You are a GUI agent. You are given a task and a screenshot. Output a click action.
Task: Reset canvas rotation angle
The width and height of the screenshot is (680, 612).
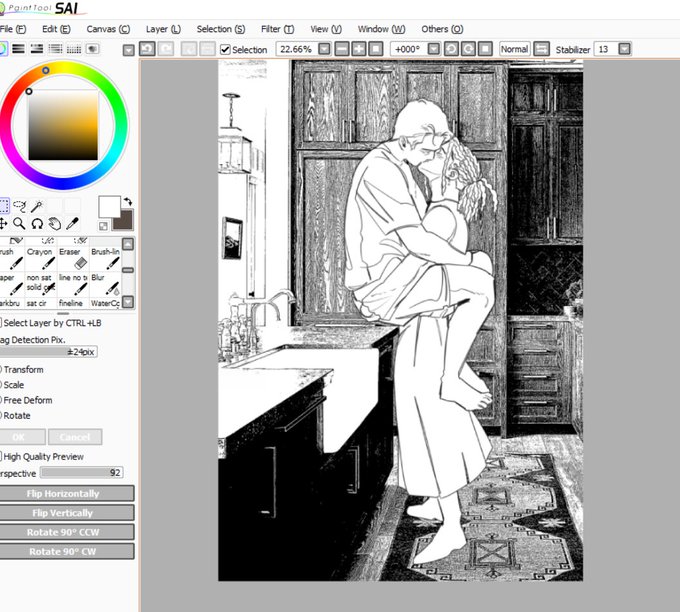tap(485, 49)
